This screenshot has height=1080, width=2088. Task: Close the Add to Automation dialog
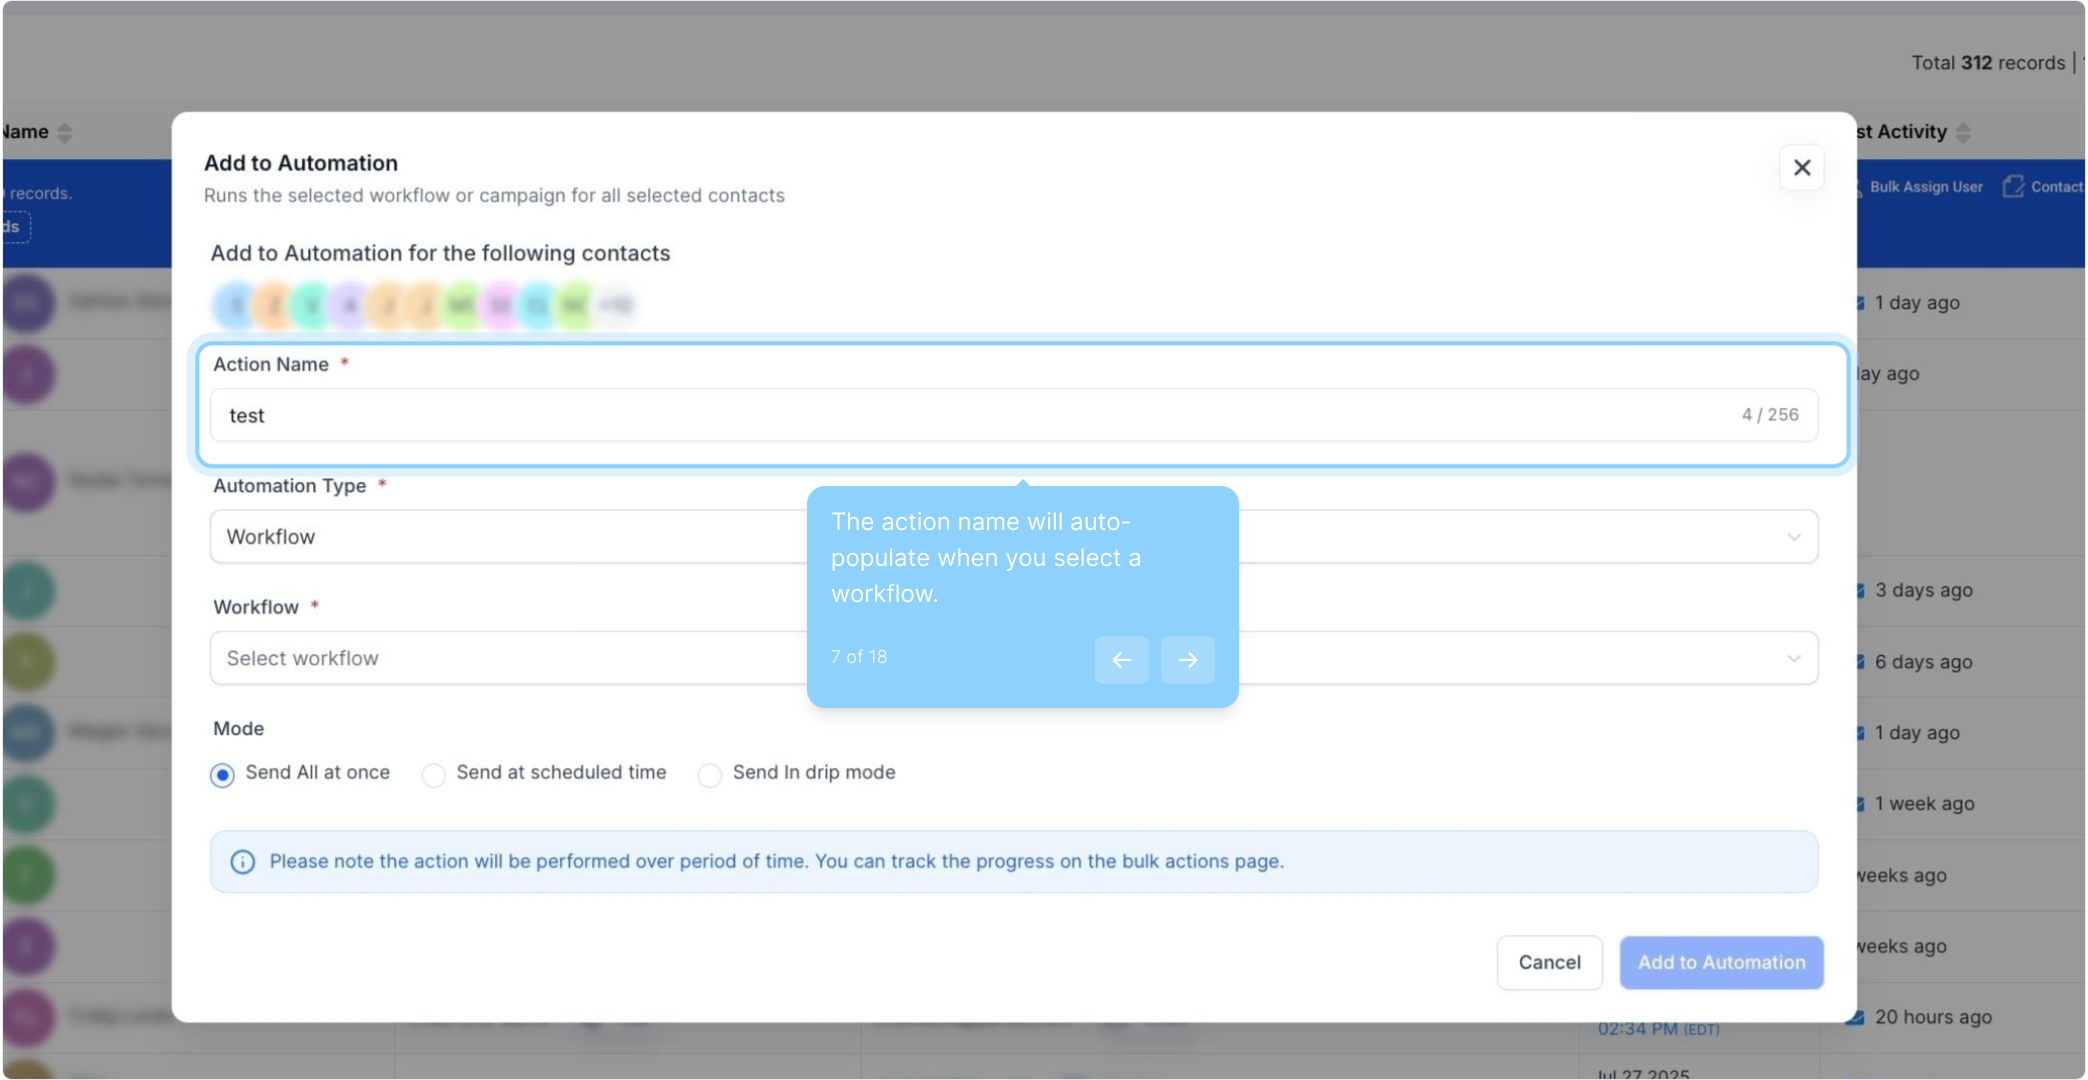pyautogui.click(x=1801, y=168)
